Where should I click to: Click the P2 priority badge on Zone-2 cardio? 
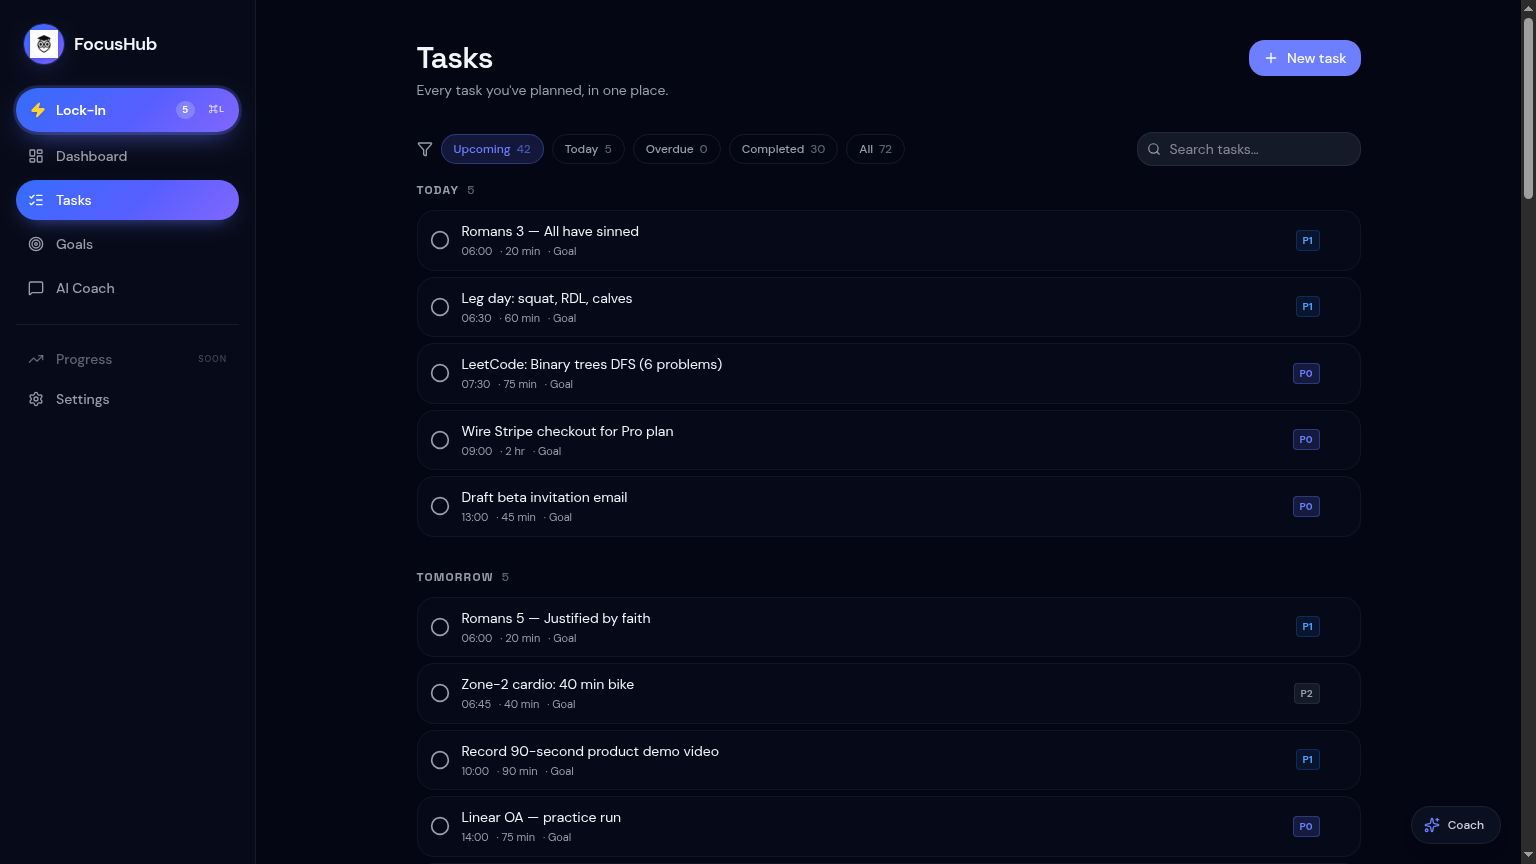1306,693
